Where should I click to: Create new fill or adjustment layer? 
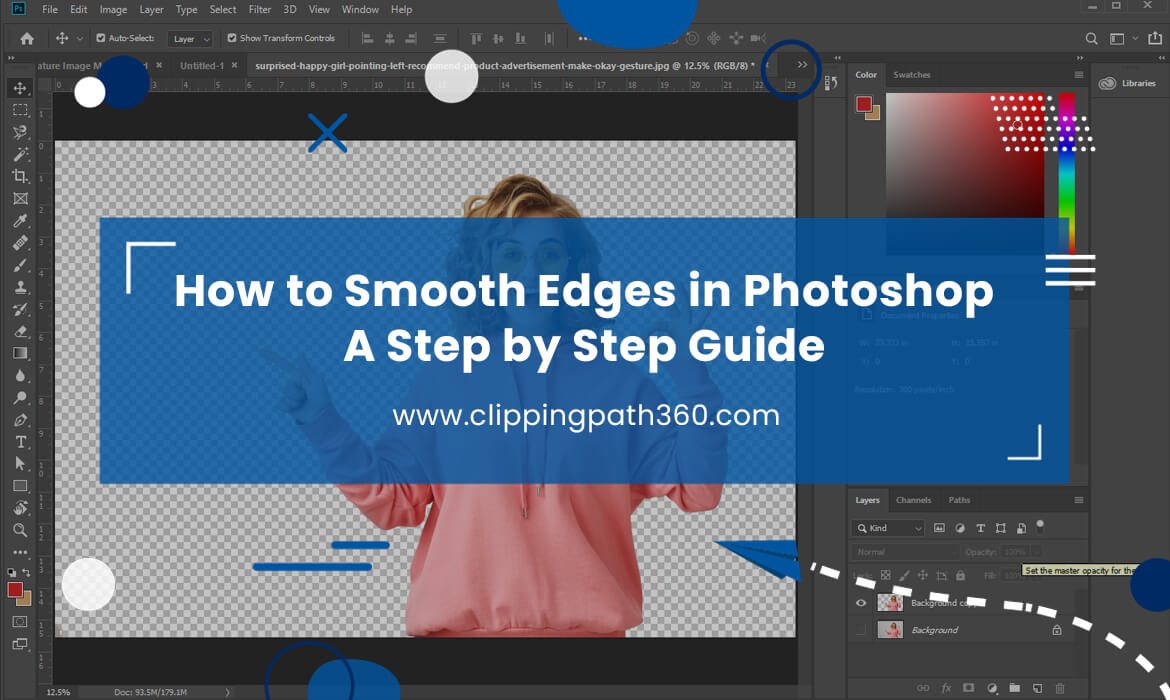(x=992, y=688)
